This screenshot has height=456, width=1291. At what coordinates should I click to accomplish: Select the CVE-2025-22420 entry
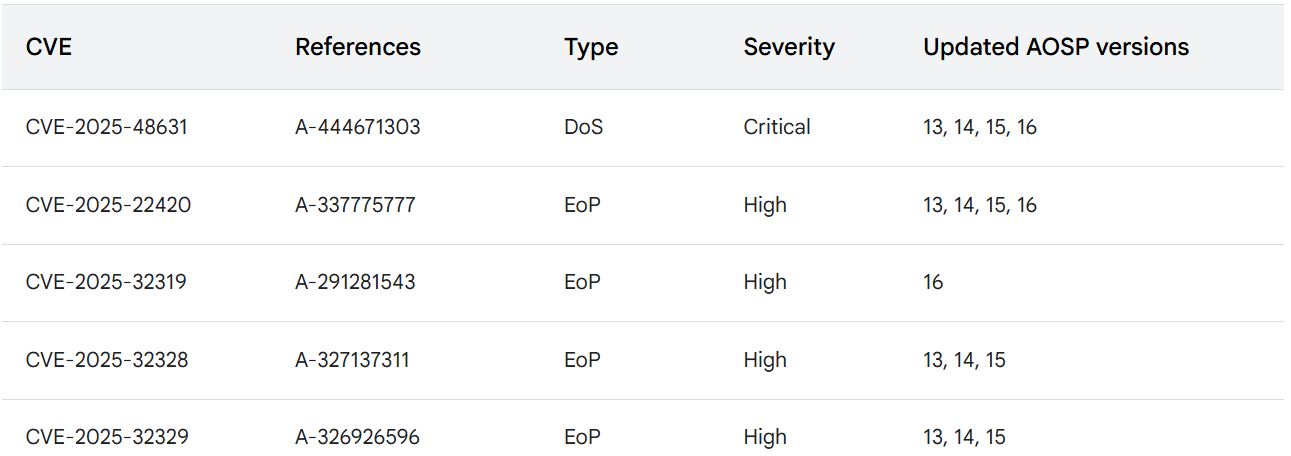(108, 205)
